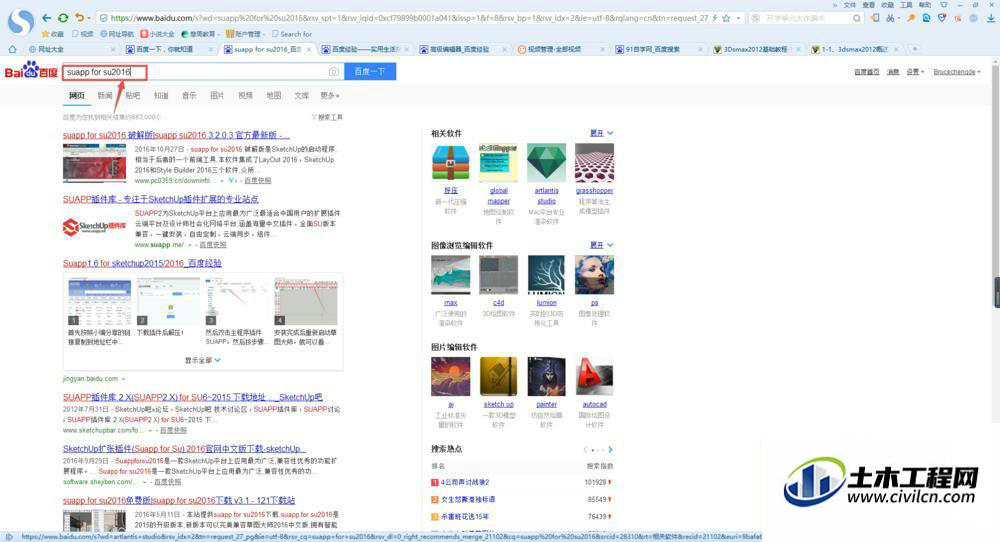The image size is (1000, 542).
Task: Click the download arrow icon in toolbar
Action: click(x=990, y=18)
